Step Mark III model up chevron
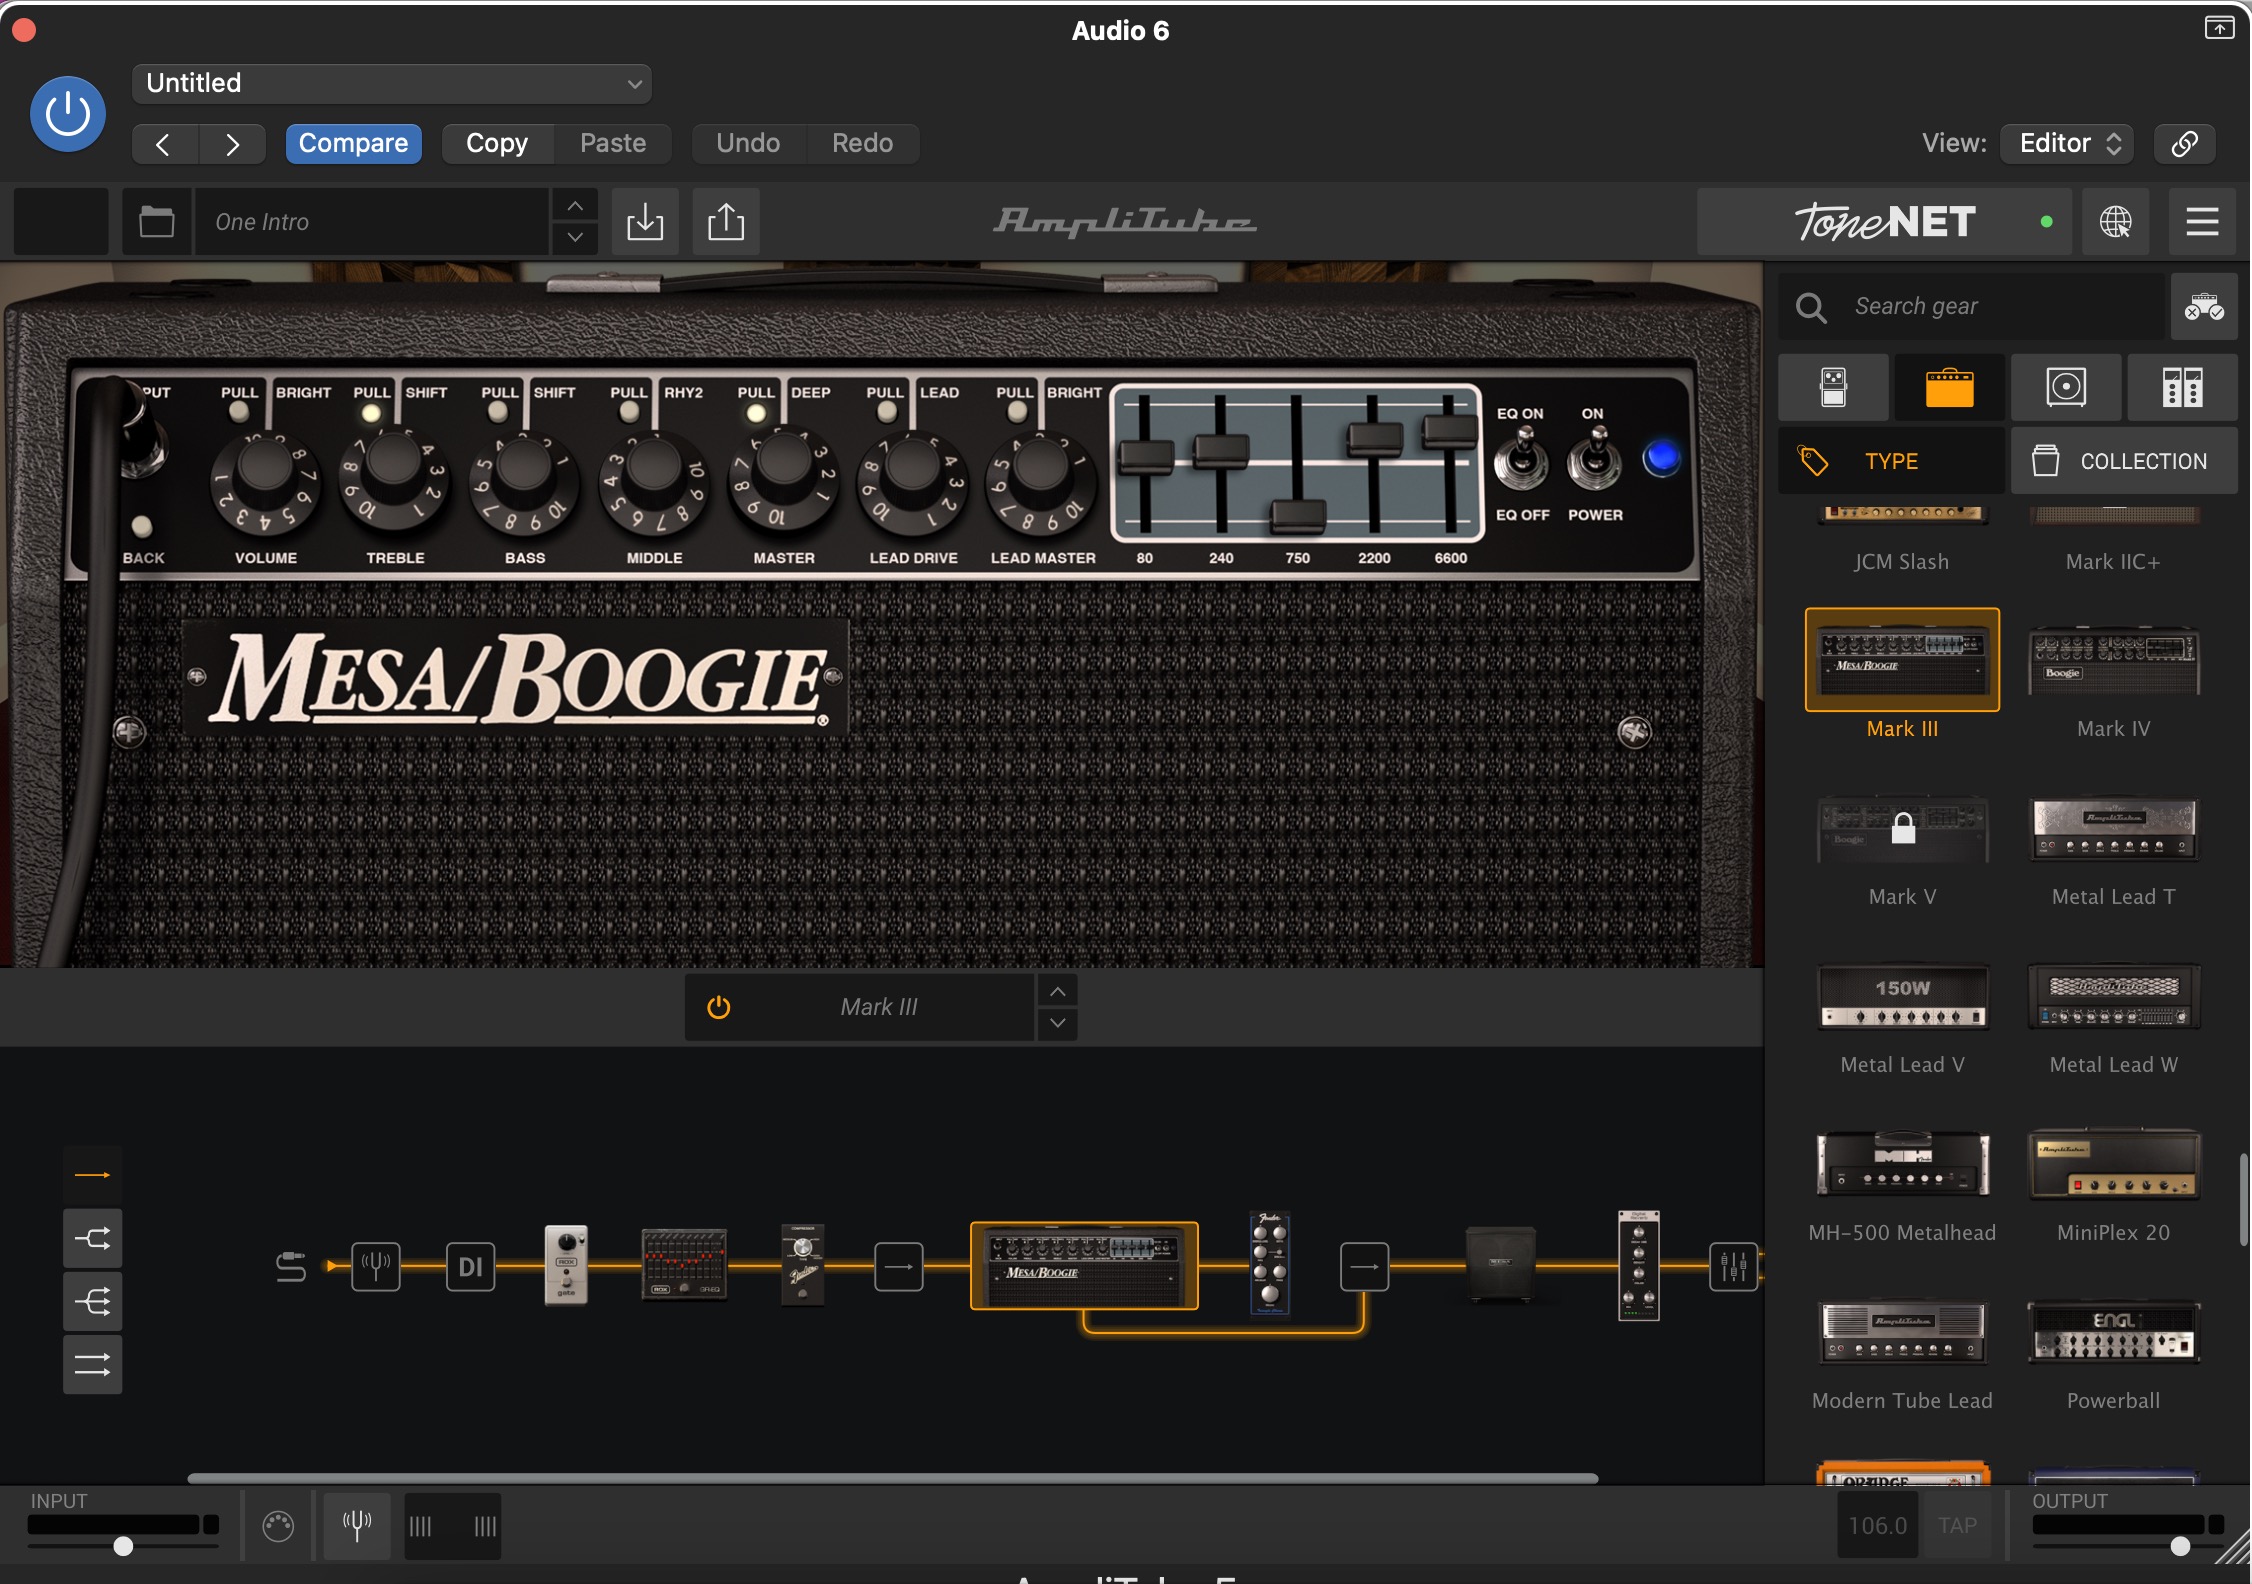Screen dimensions: 2252x1584 1057,991
